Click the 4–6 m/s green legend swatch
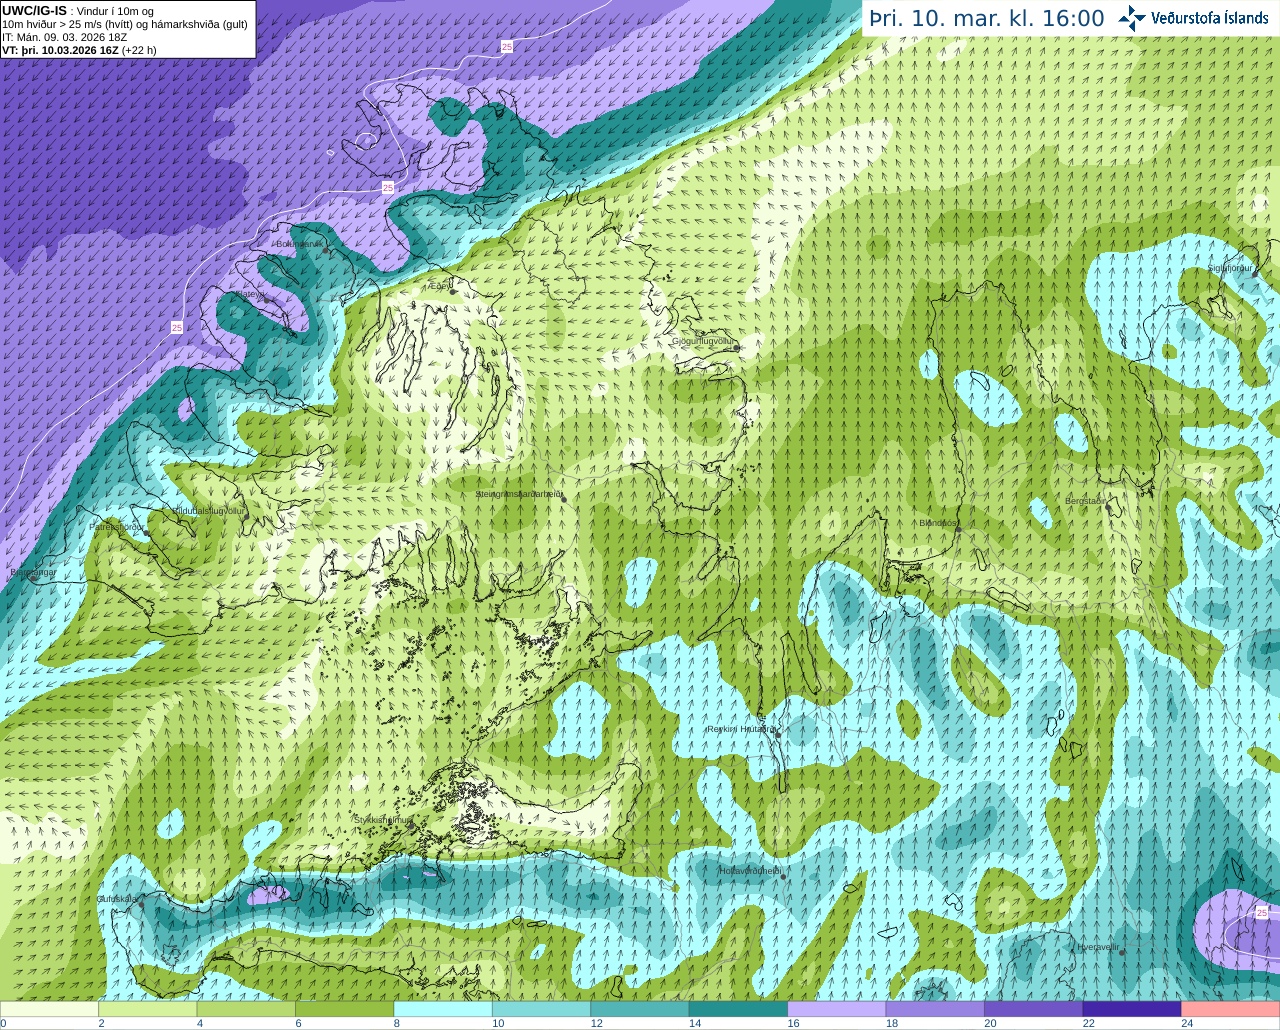 (x=246, y=1009)
